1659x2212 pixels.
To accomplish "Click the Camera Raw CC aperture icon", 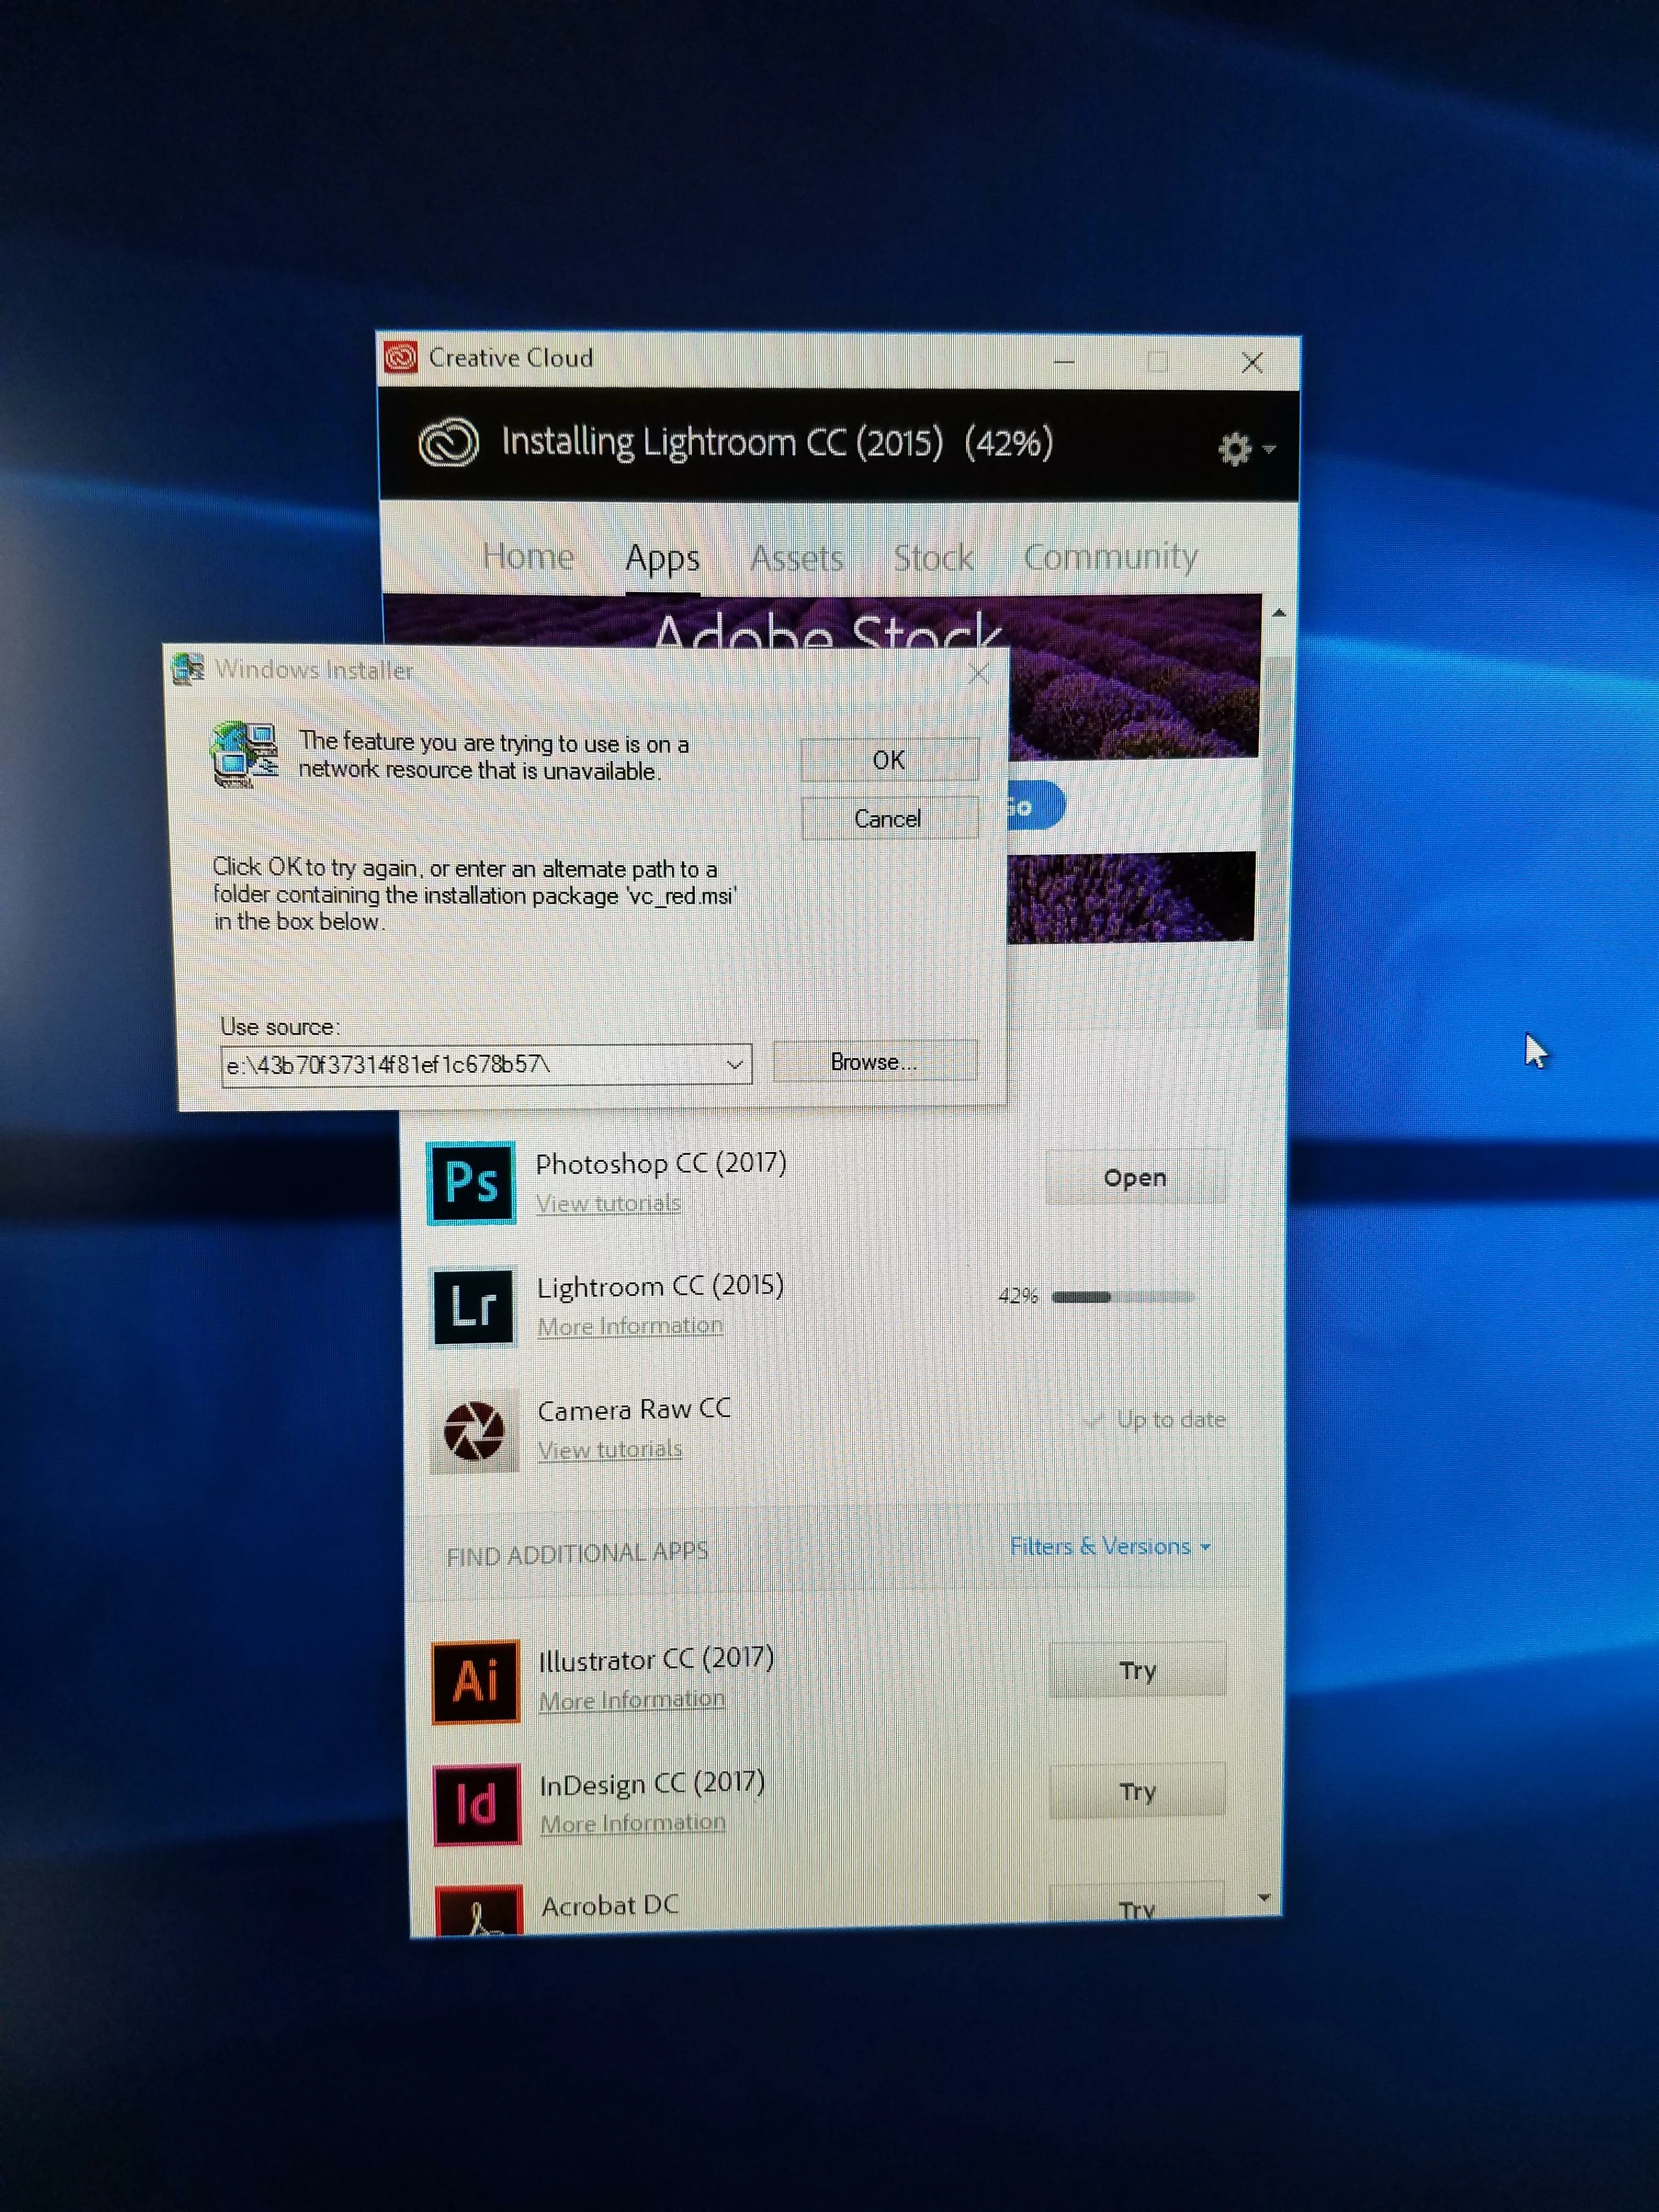I will click(474, 1430).
